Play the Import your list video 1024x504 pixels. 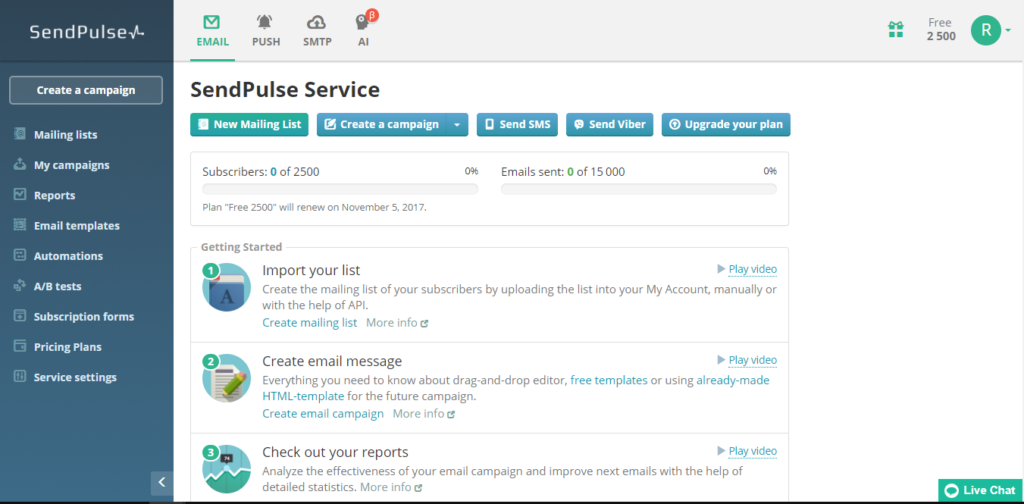click(747, 269)
